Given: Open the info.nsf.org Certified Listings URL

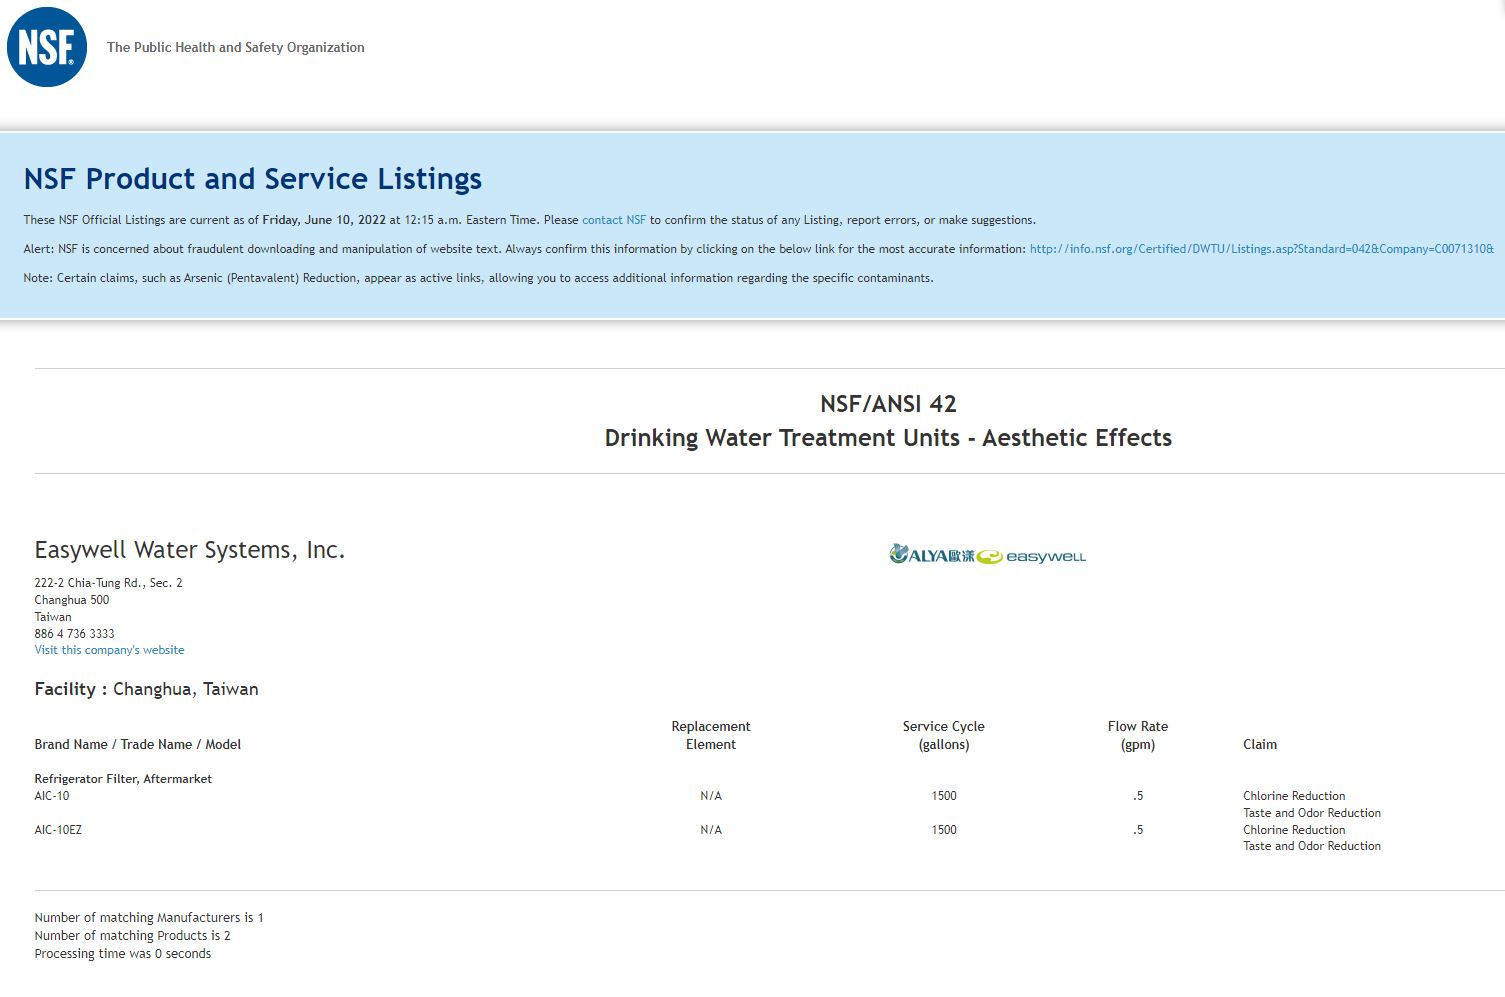Looking at the screenshot, I should 1262,249.
